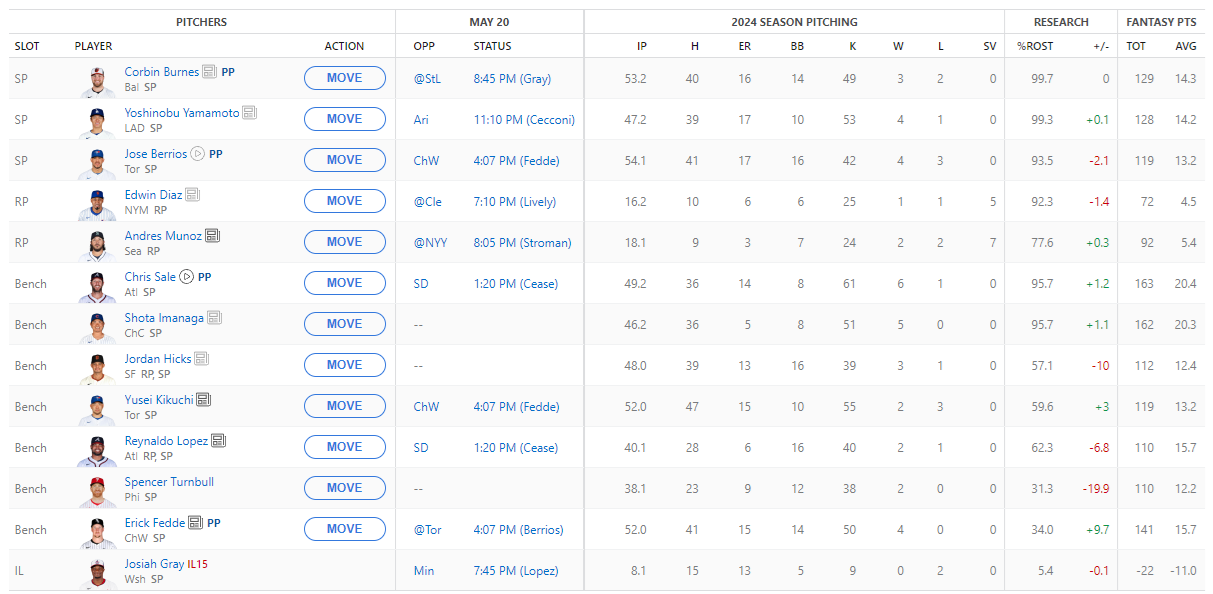View the news icon for Shota Imanaga

214,318
